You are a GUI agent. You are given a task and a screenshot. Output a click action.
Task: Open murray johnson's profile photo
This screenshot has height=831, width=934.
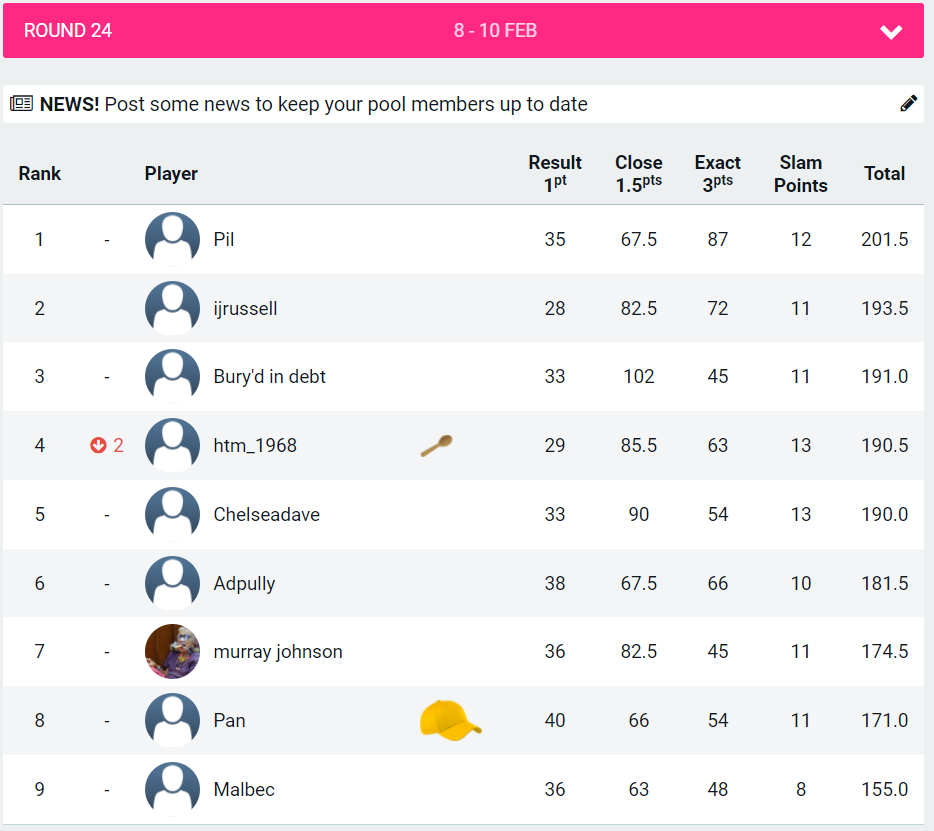[172, 652]
